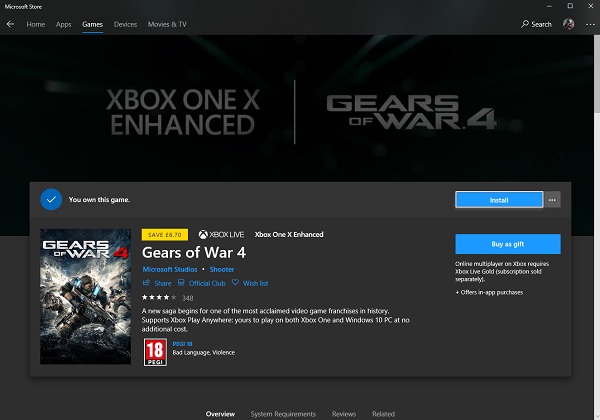Go back with the arrow icon

10,24
